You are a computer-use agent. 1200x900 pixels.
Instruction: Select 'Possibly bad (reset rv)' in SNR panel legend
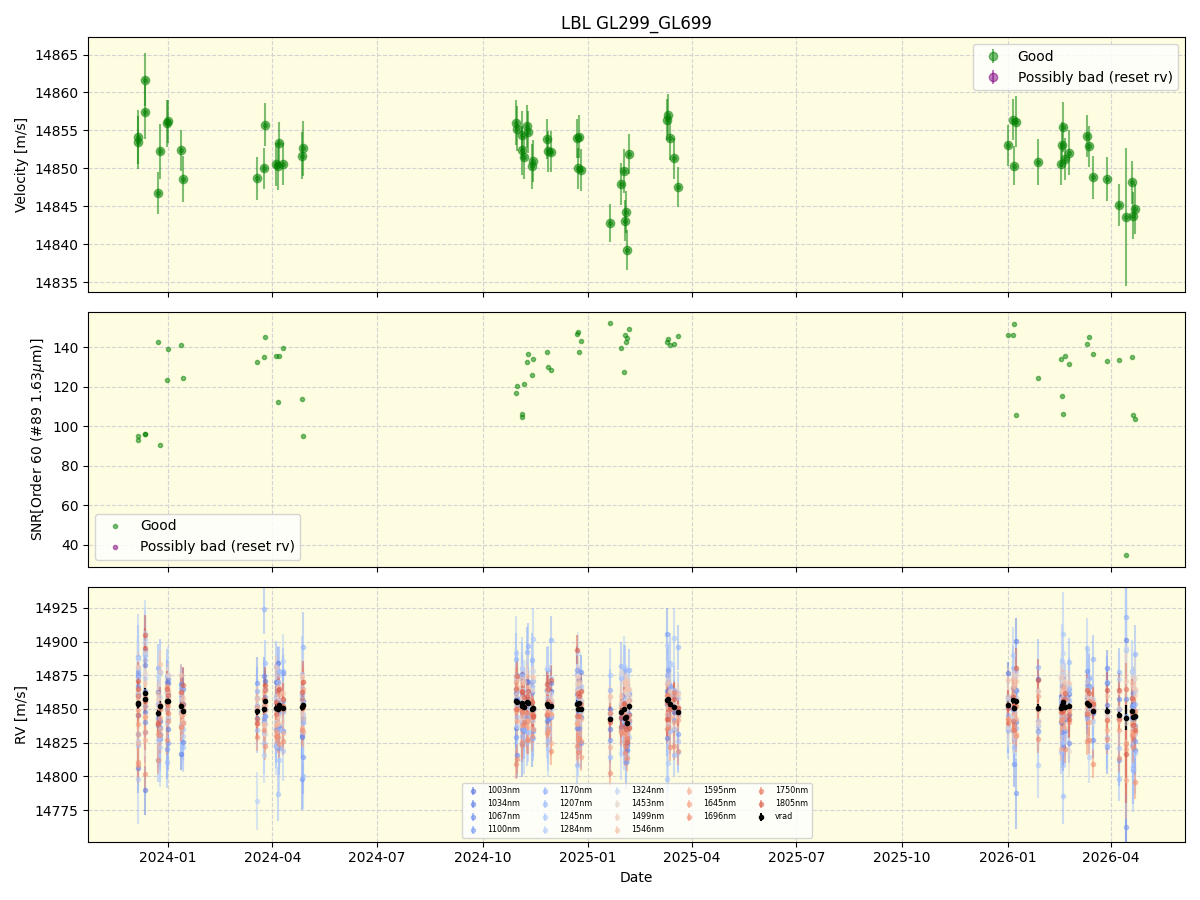(217, 546)
